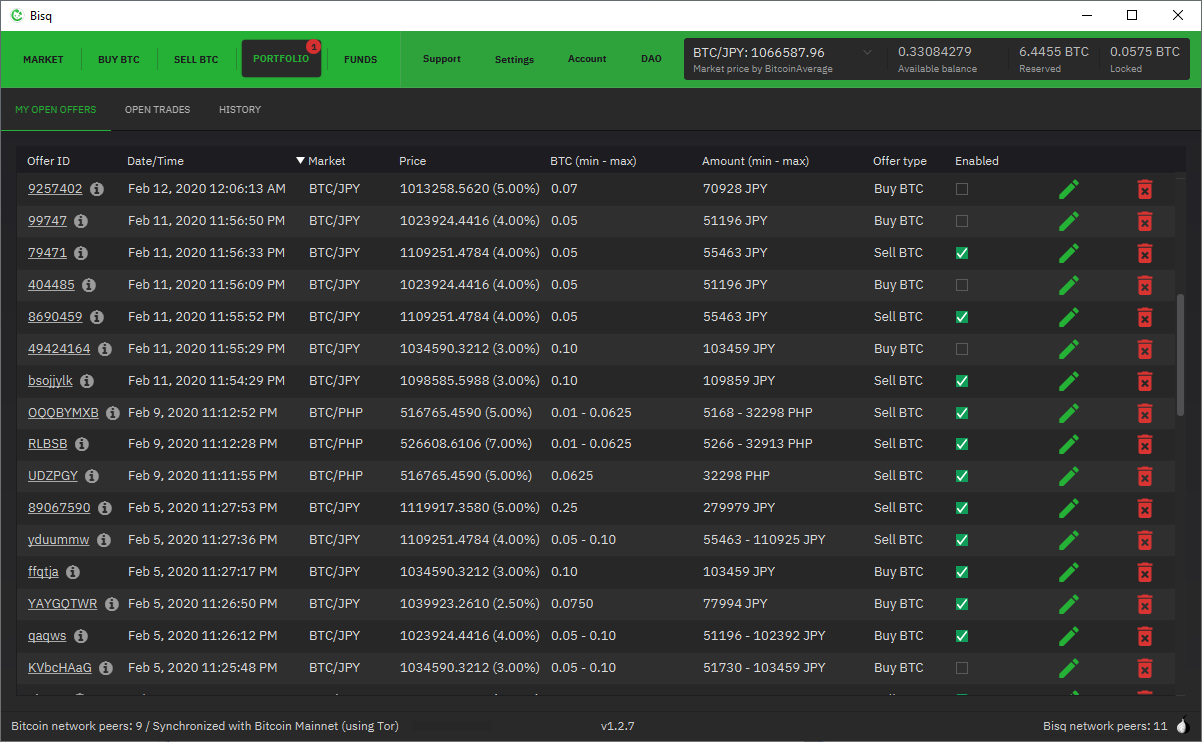Enable offer 99747 checkbox
1202x742 pixels.
[962, 221]
